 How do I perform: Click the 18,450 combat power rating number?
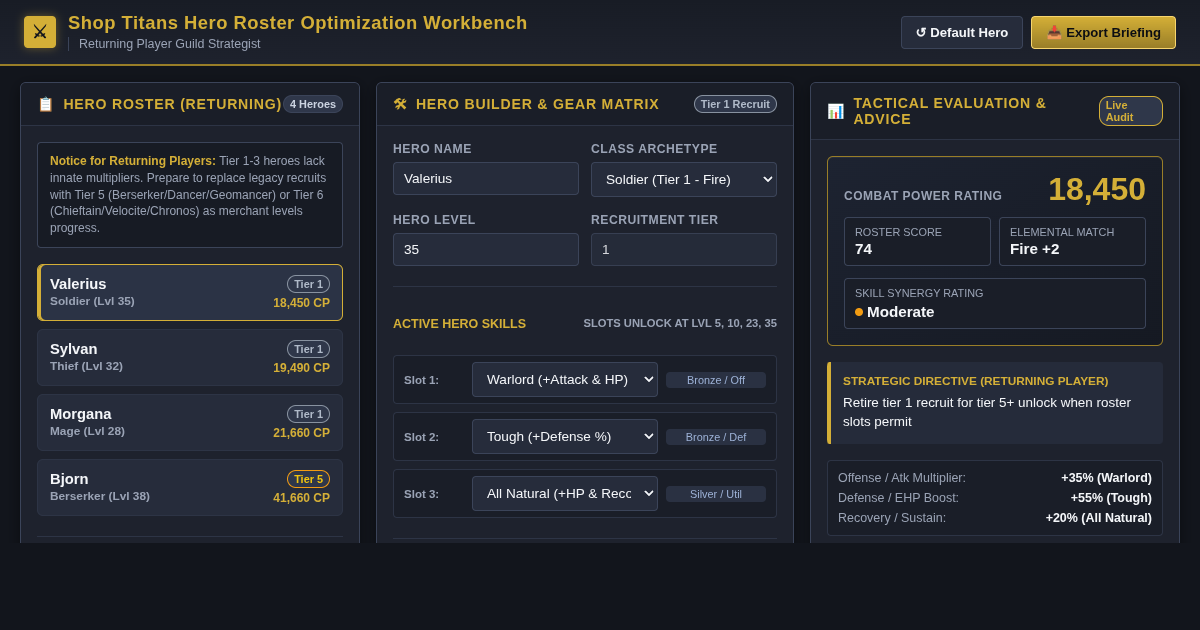[x=1096, y=189]
